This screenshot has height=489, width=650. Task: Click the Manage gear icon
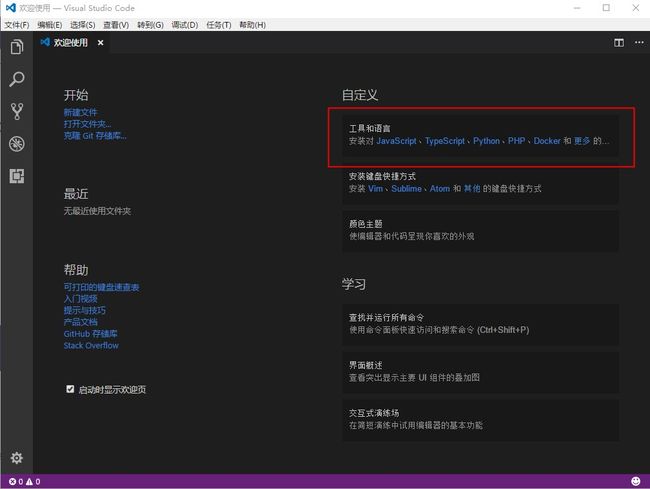pyautogui.click(x=17, y=458)
